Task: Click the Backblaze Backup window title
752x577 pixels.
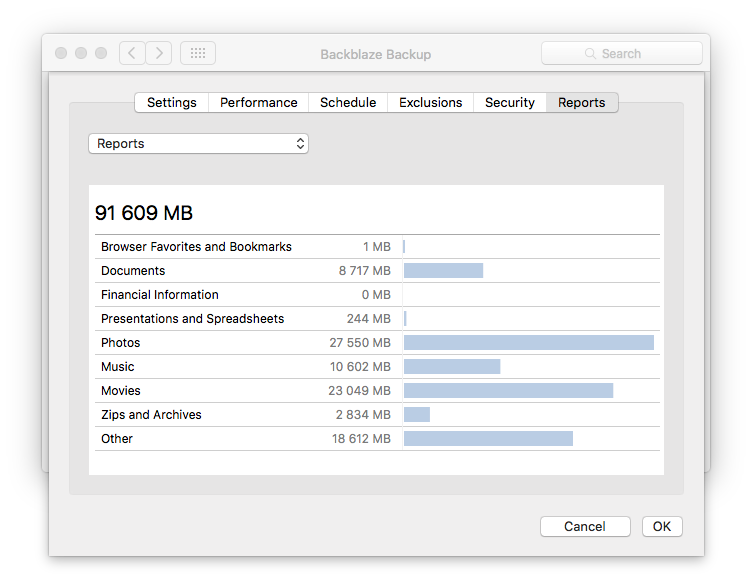Action: 376,54
